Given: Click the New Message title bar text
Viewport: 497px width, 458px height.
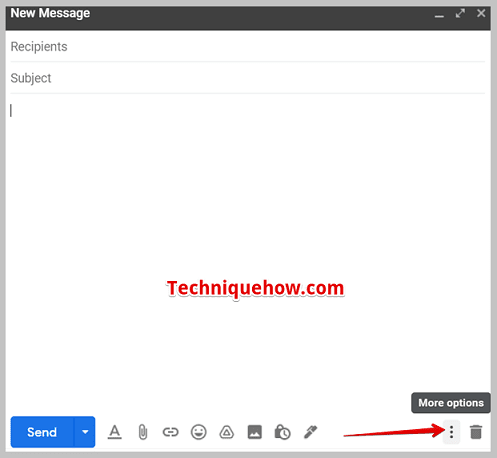Looking at the screenshot, I should tap(50, 13).
